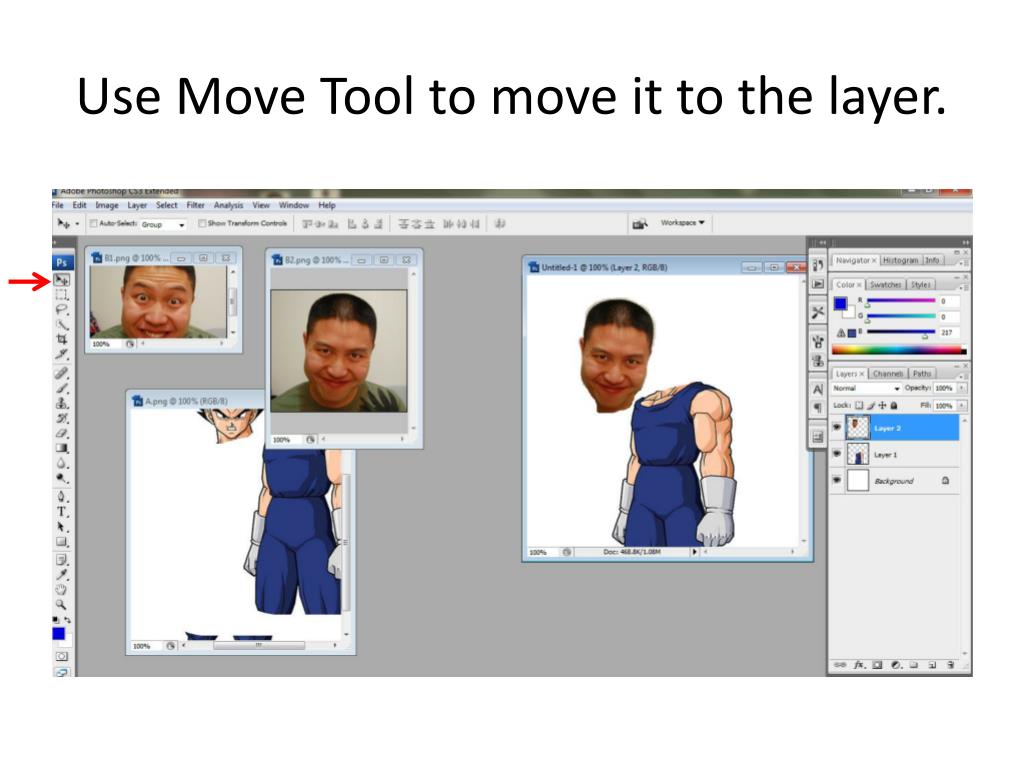
Task: Create a new layer group
Action: [914, 665]
